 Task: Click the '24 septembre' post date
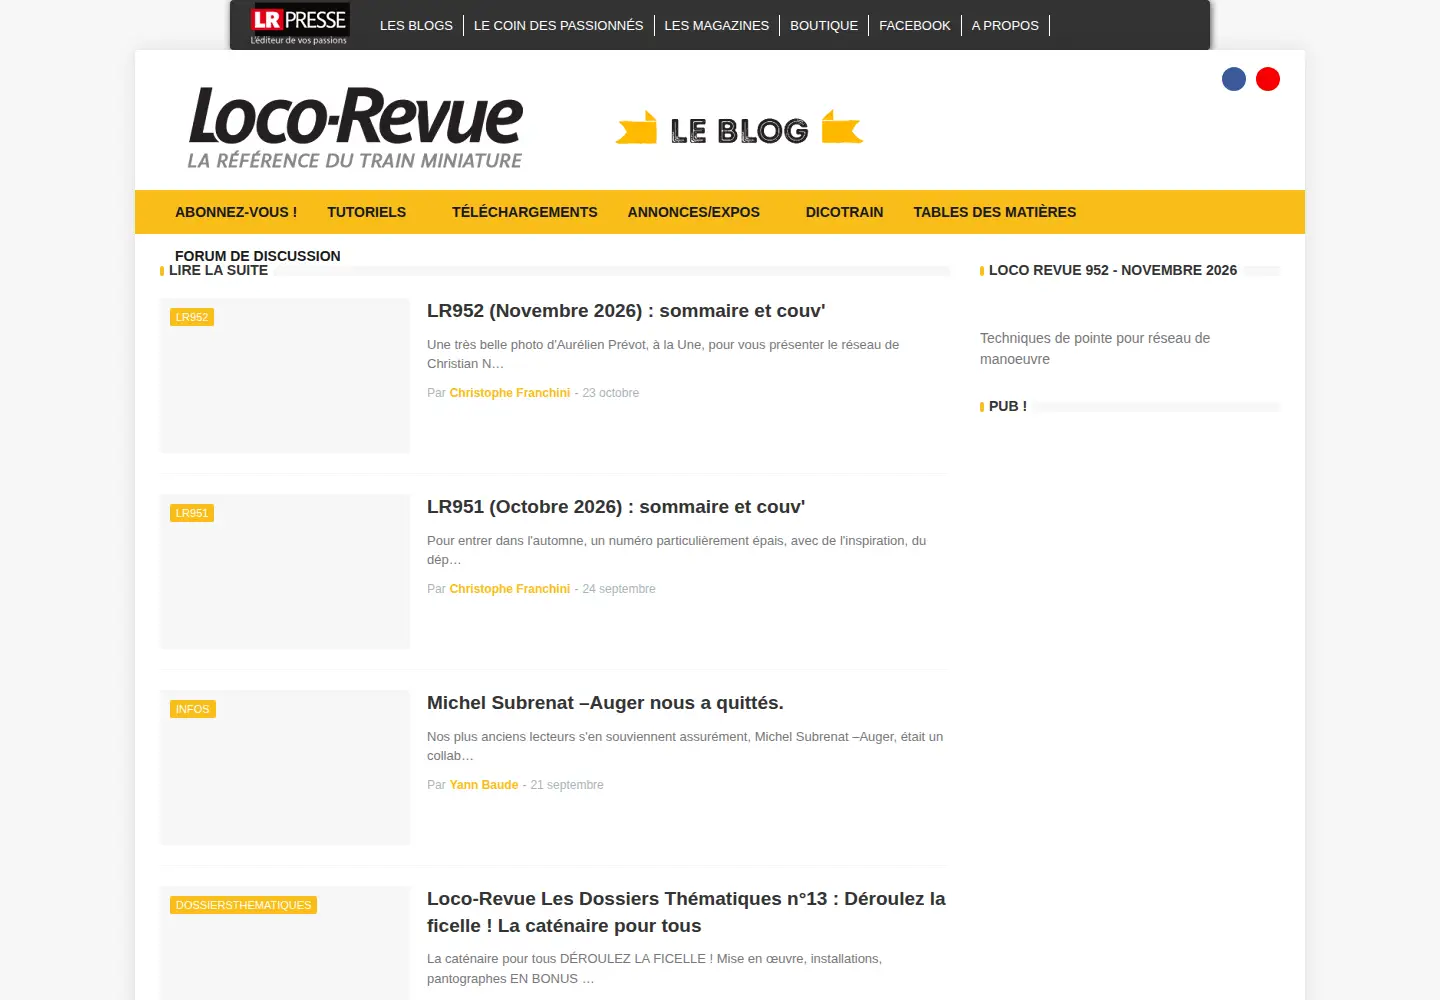[x=619, y=589]
